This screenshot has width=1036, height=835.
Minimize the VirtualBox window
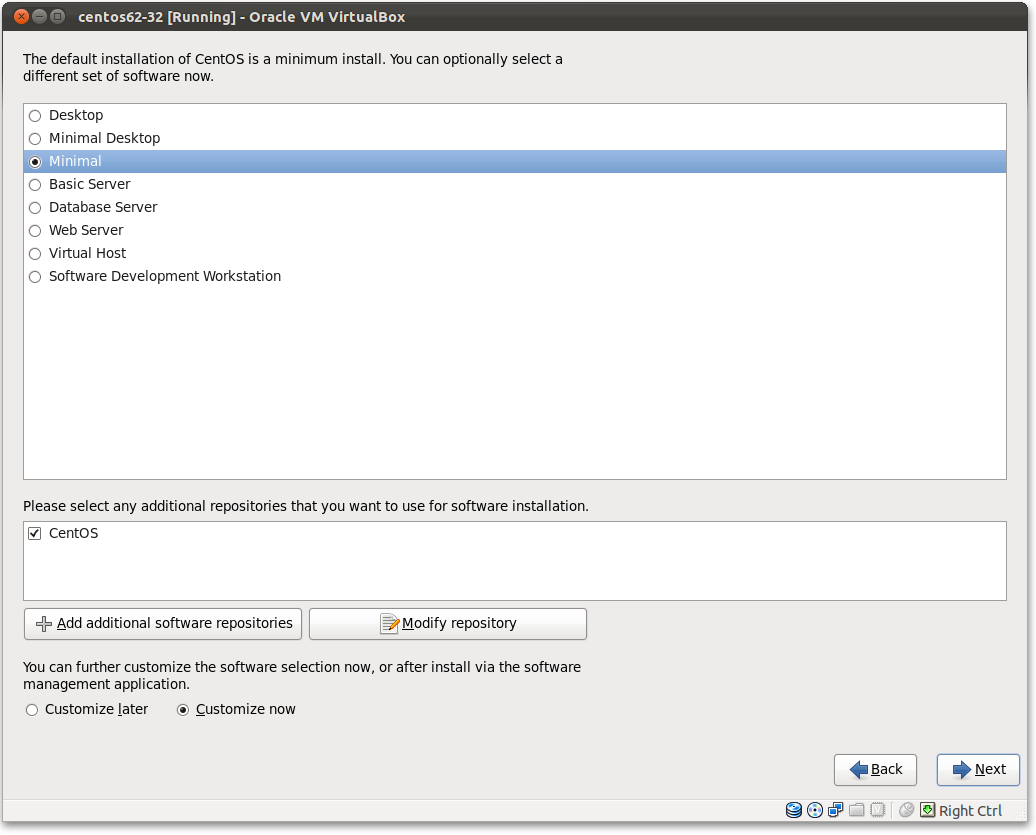pyautogui.click(x=40, y=17)
